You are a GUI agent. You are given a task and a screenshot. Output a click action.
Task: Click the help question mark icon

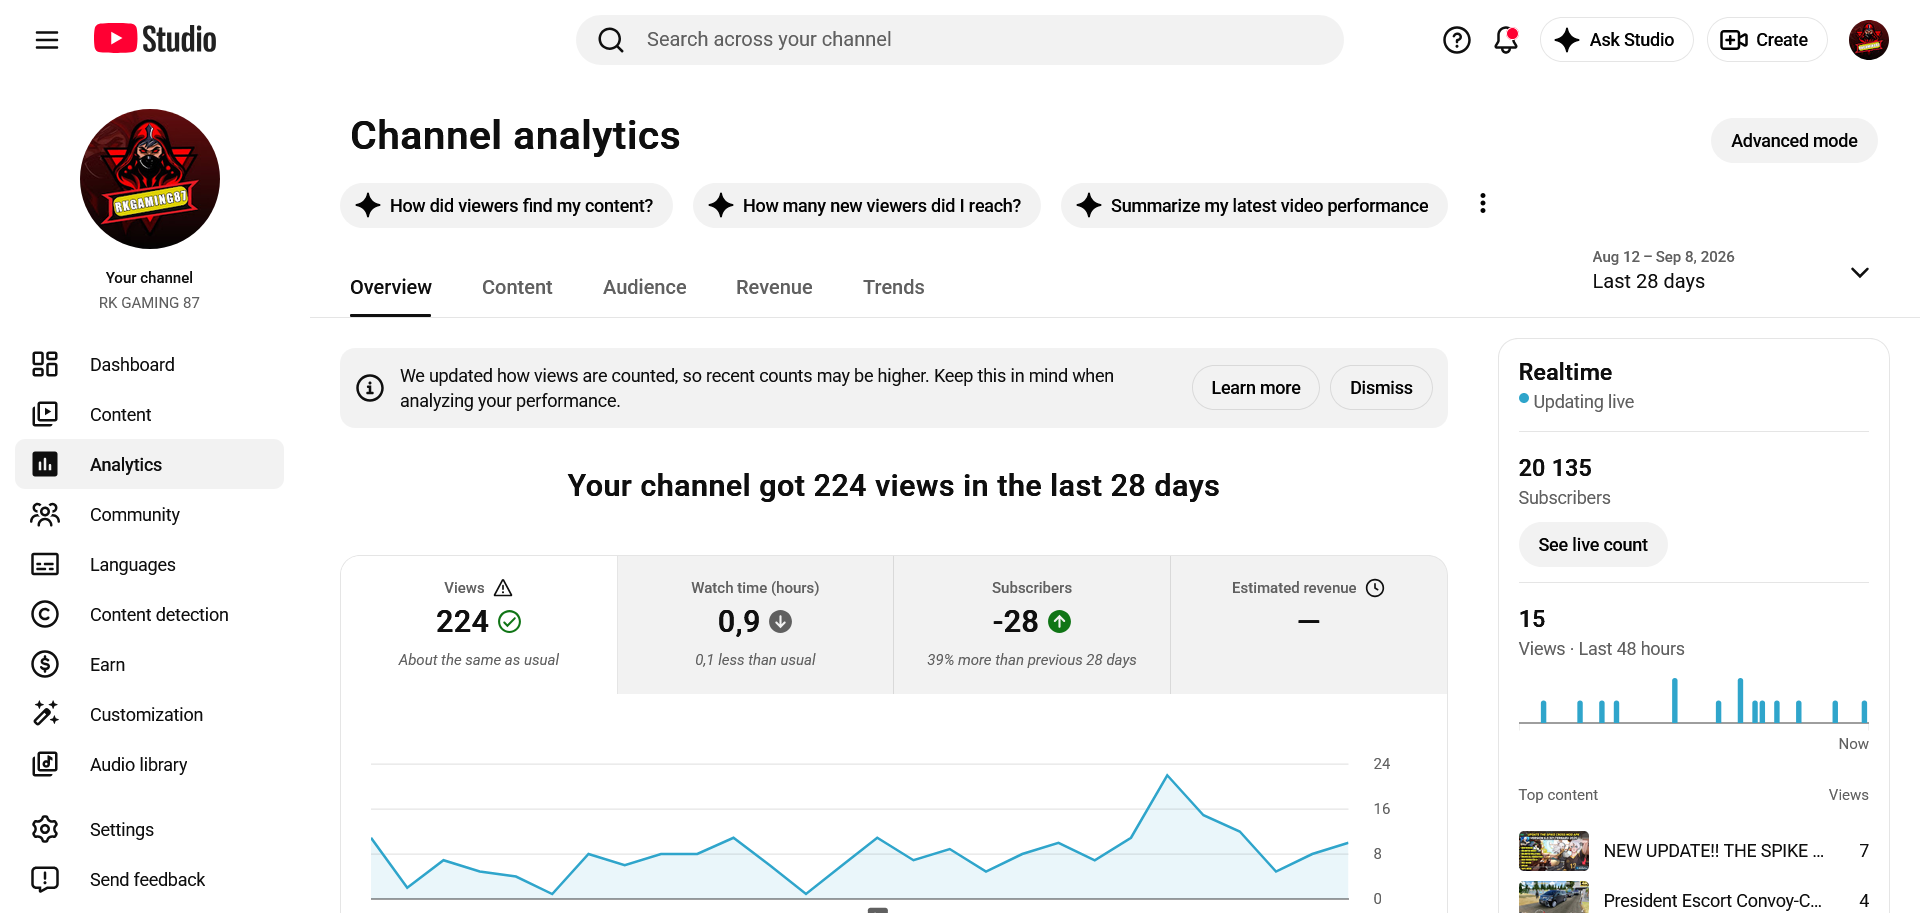pyautogui.click(x=1457, y=40)
